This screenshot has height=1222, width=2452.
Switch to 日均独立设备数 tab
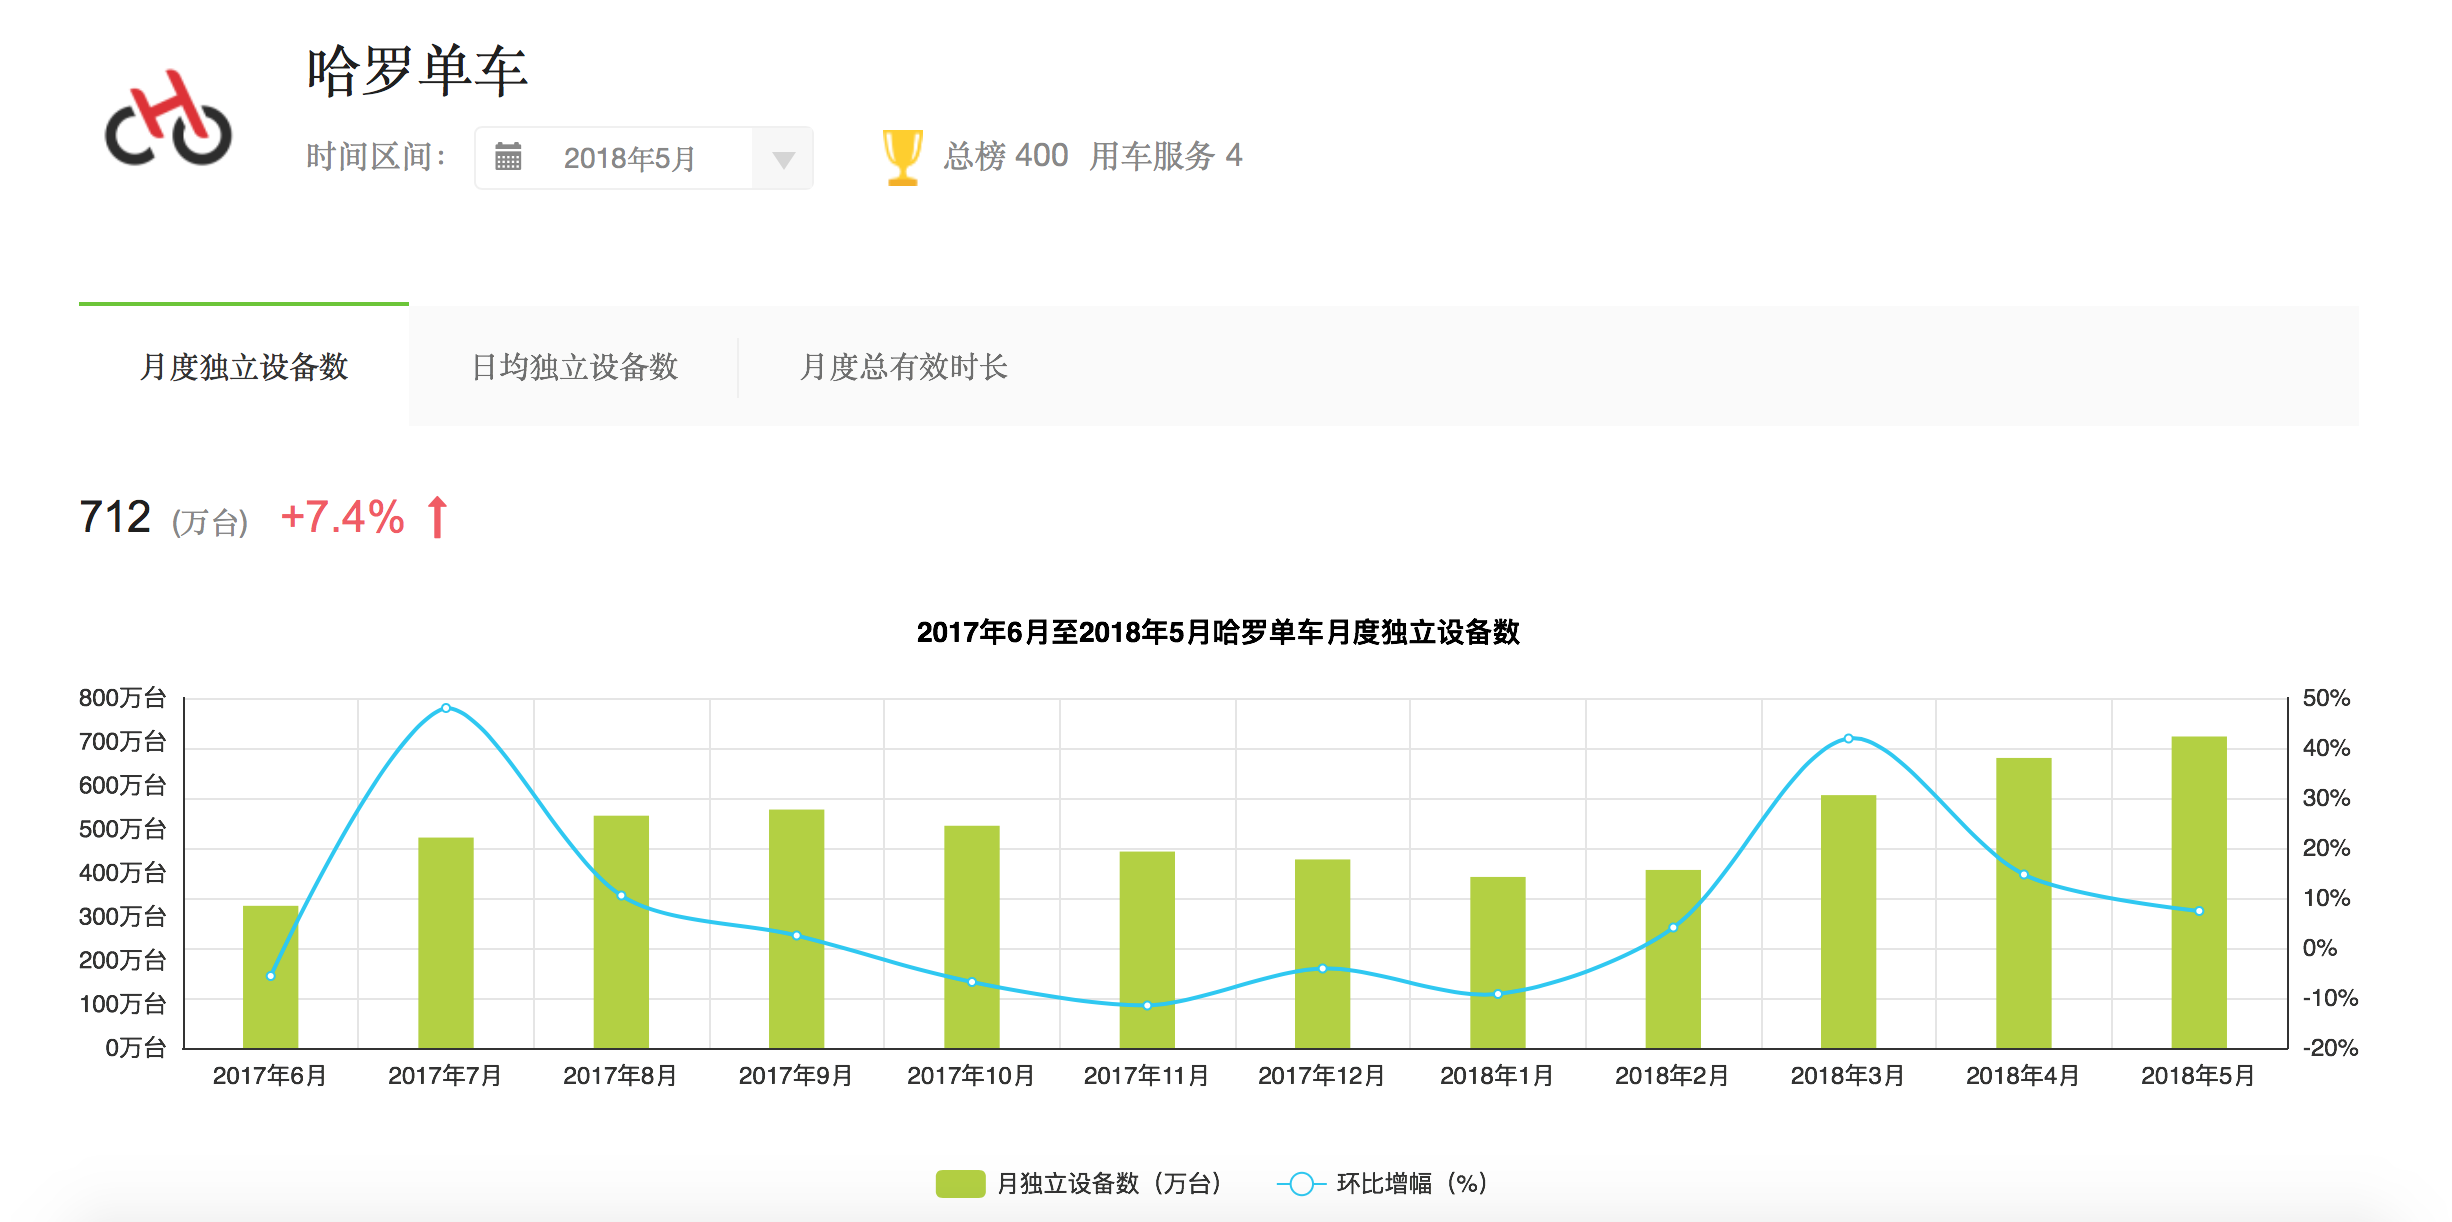click(x=574, y=367)
